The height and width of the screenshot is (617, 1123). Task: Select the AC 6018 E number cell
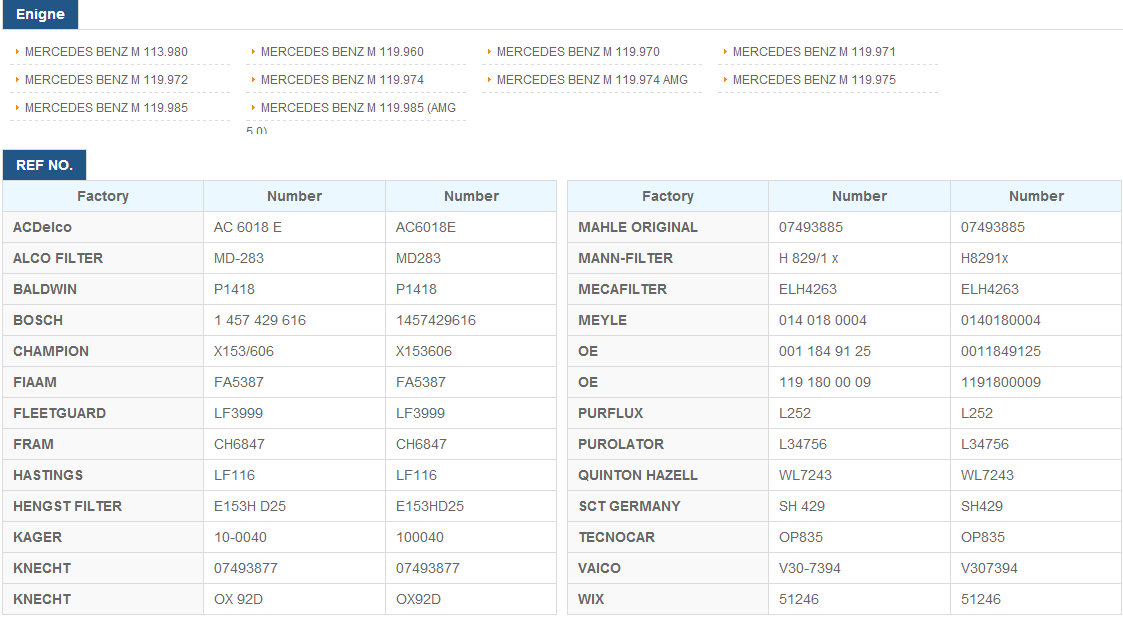coord(294,227)
